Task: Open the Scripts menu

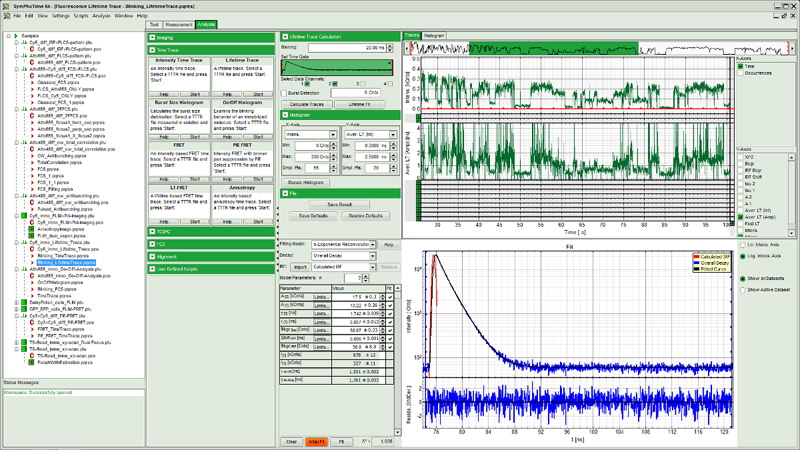Action: pyautogui.click(x=81, y=16)
